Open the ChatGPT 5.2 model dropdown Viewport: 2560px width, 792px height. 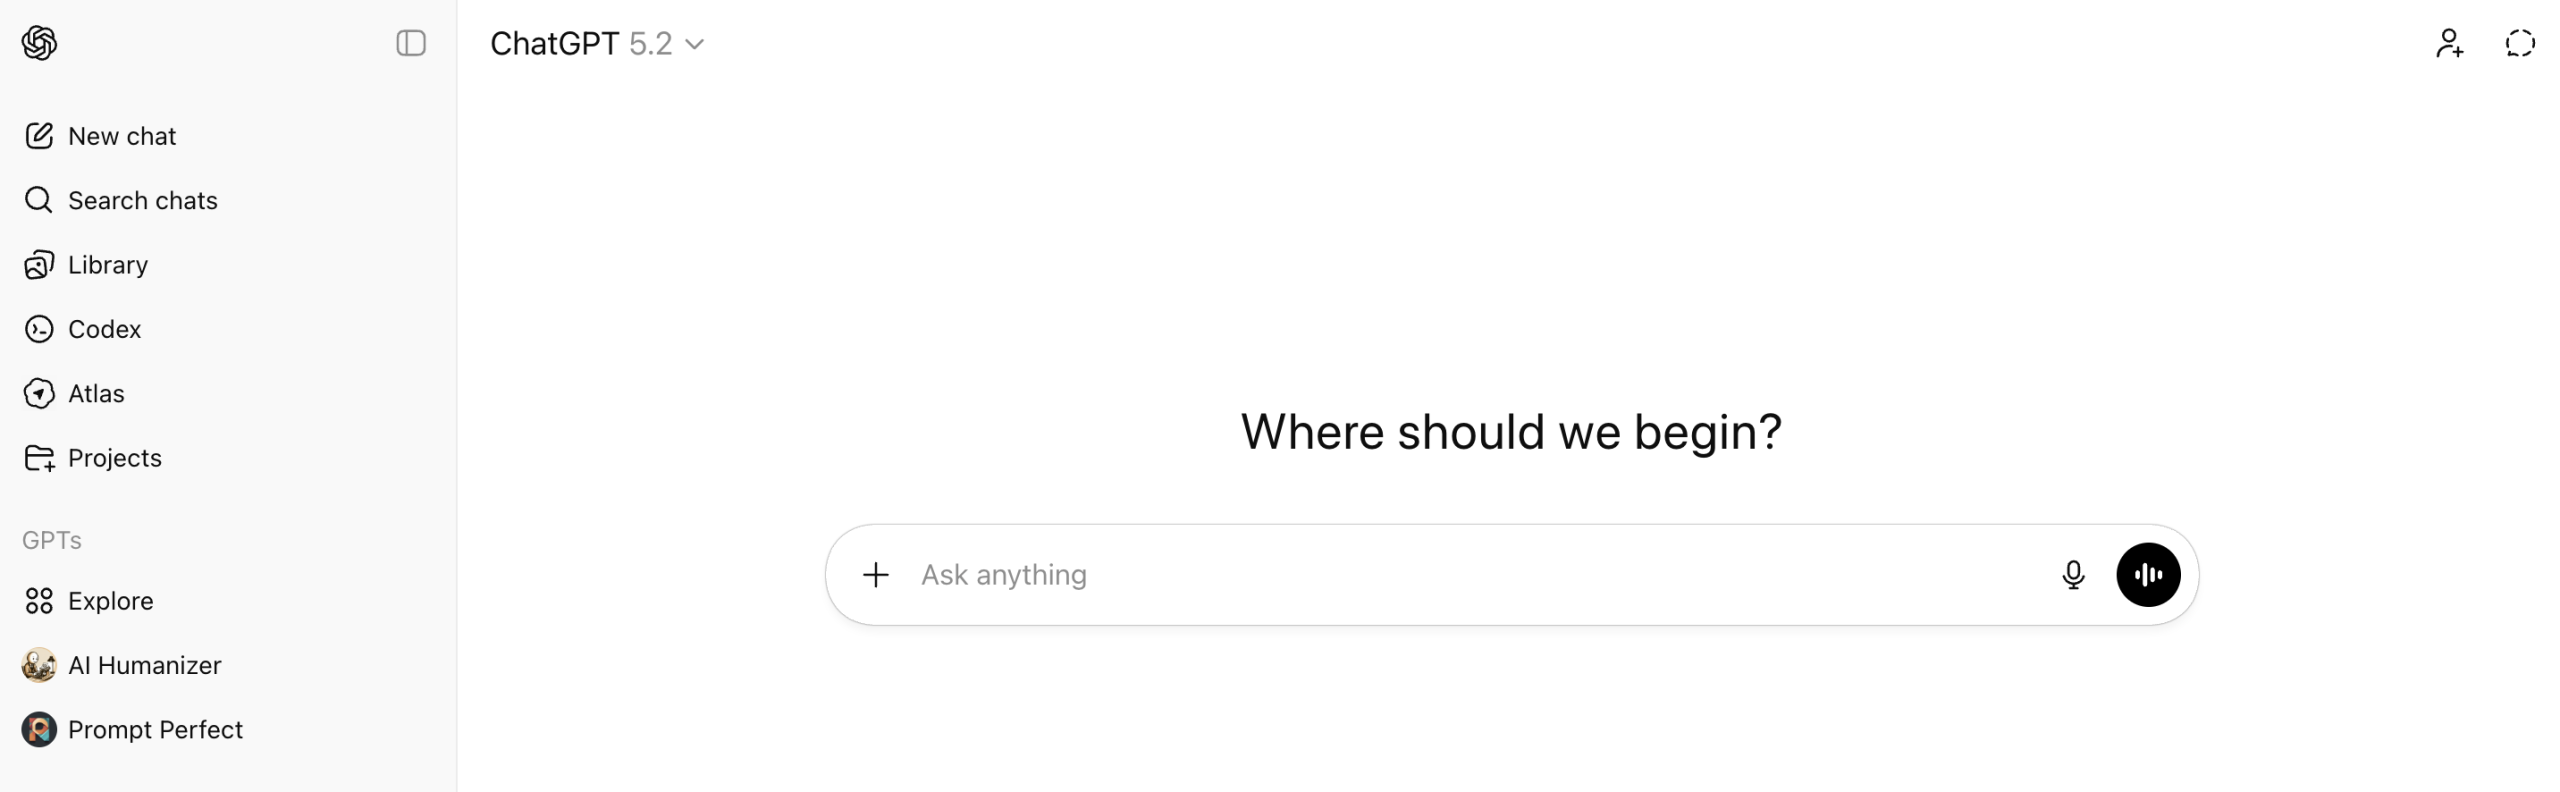(x=597, y=43)
